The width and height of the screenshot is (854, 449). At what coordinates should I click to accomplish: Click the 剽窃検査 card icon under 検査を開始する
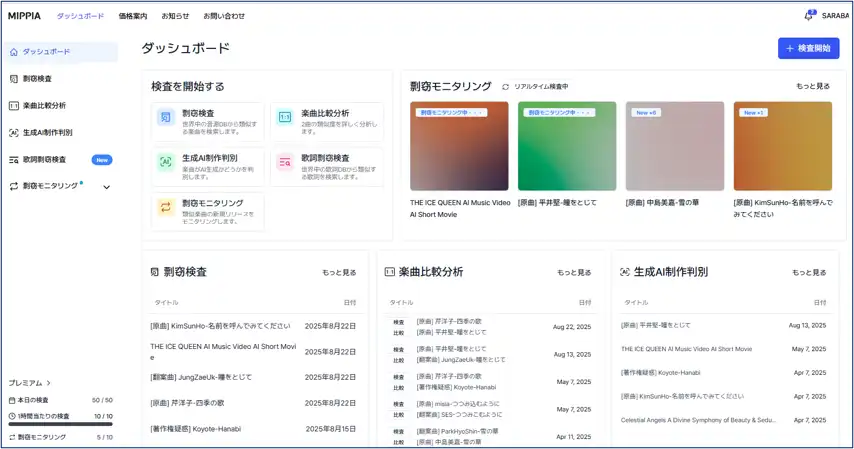point(166,117)
